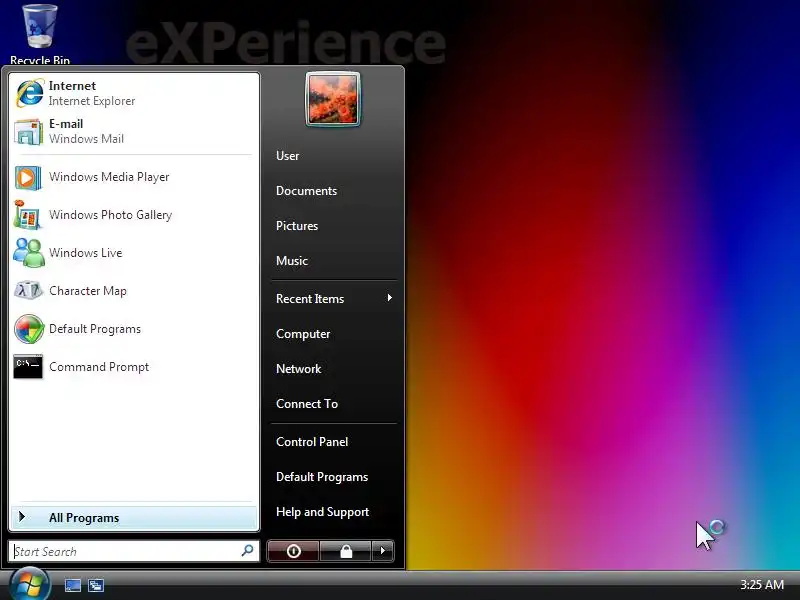
Task: Click the user account picture
Action: (333, 99)
